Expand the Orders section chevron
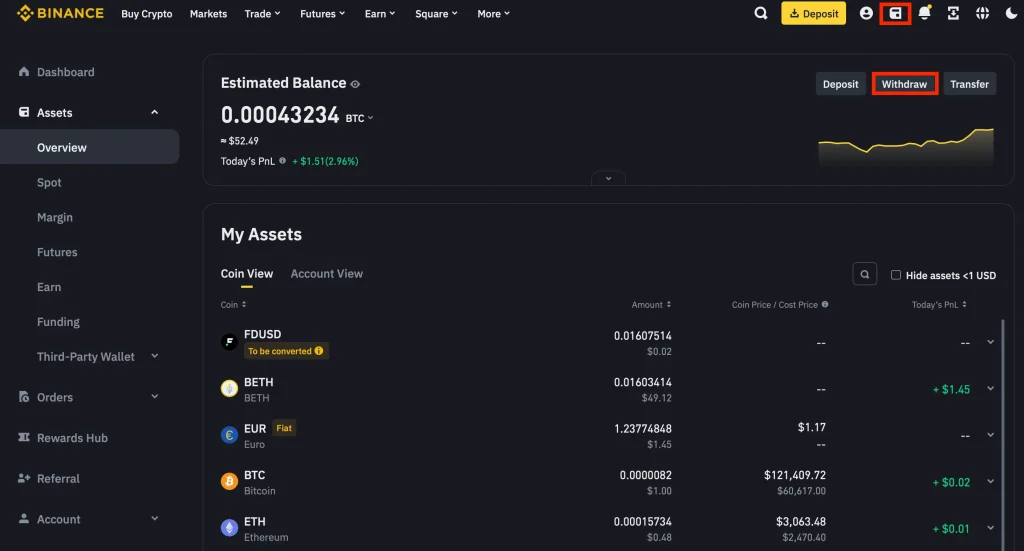 155,396
